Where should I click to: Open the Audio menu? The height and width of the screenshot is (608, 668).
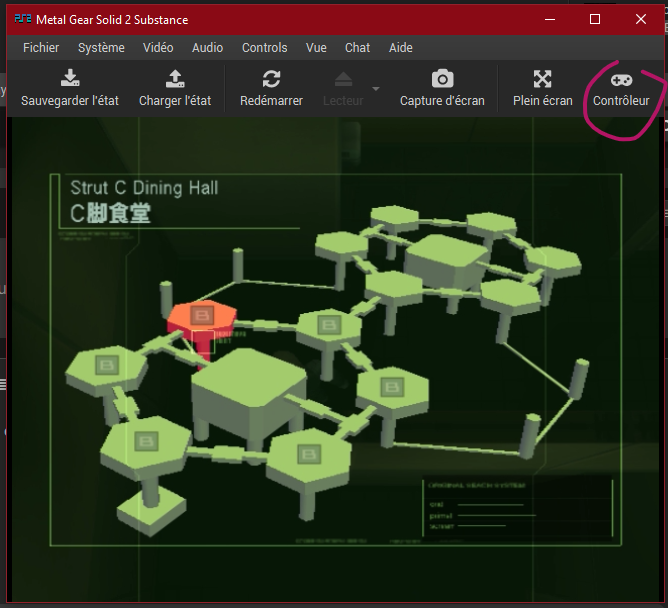pyautogui.click(x=207, y=48)
